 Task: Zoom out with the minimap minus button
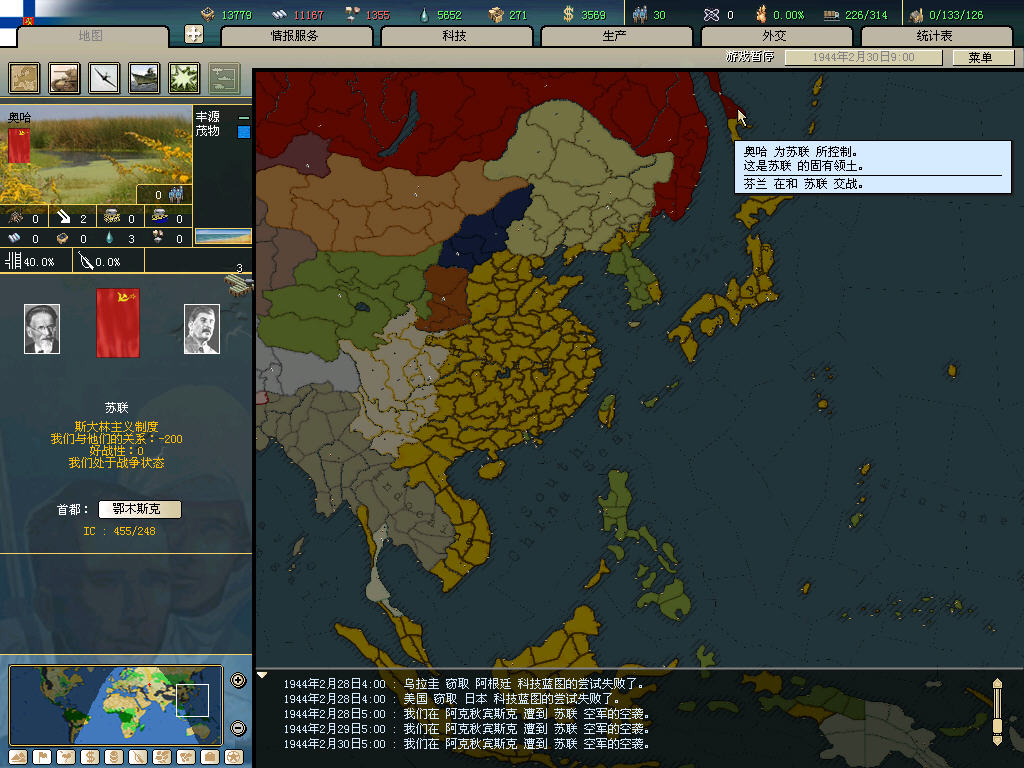pos(238,728)
